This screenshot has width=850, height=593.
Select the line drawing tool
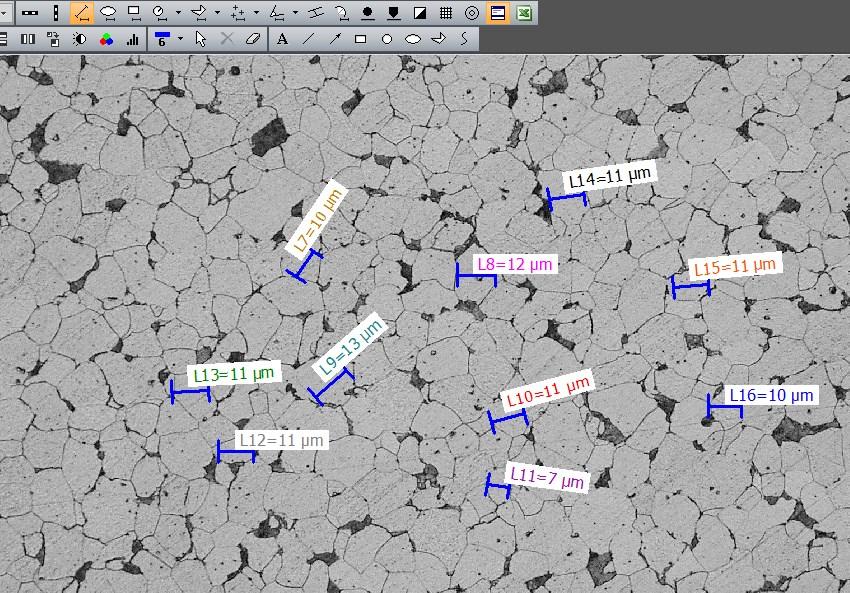(x=308, y=39)
